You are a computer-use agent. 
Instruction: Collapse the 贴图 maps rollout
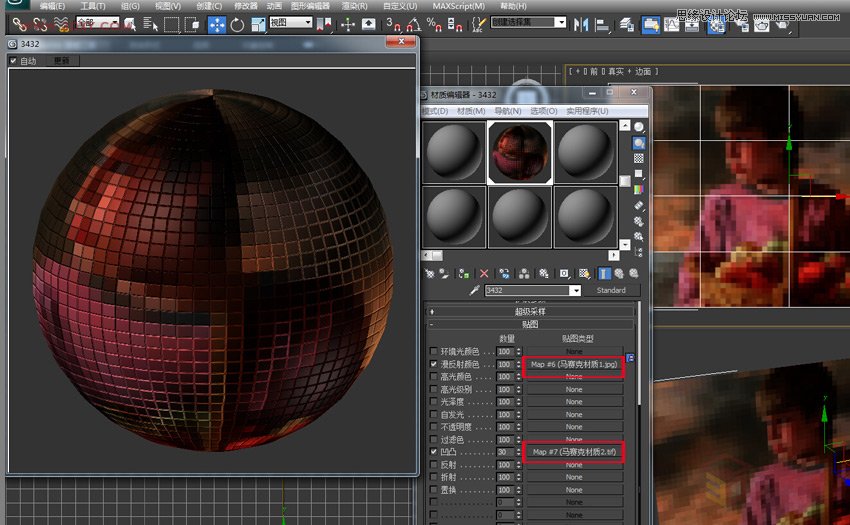[530, 324]
